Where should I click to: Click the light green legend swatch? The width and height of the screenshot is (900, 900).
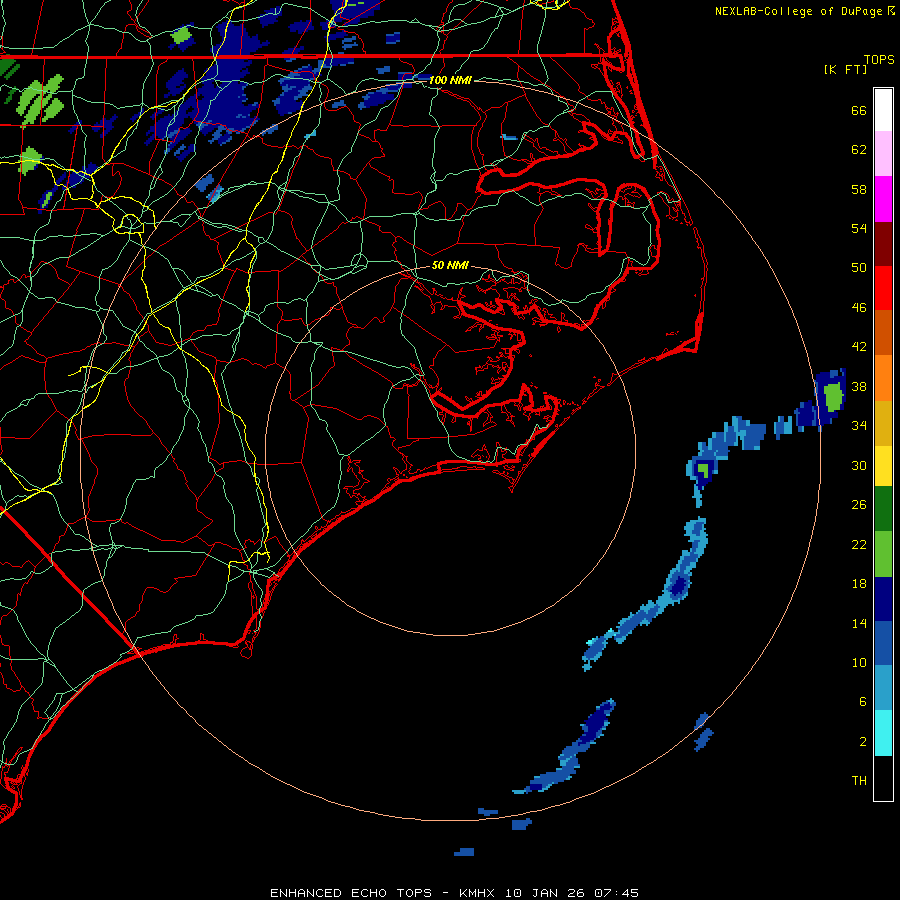click(883, 554)
